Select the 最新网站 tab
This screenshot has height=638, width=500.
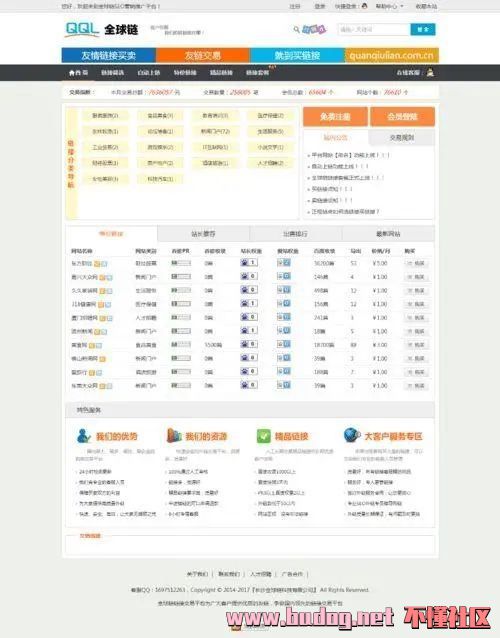[x=388, y=234]
